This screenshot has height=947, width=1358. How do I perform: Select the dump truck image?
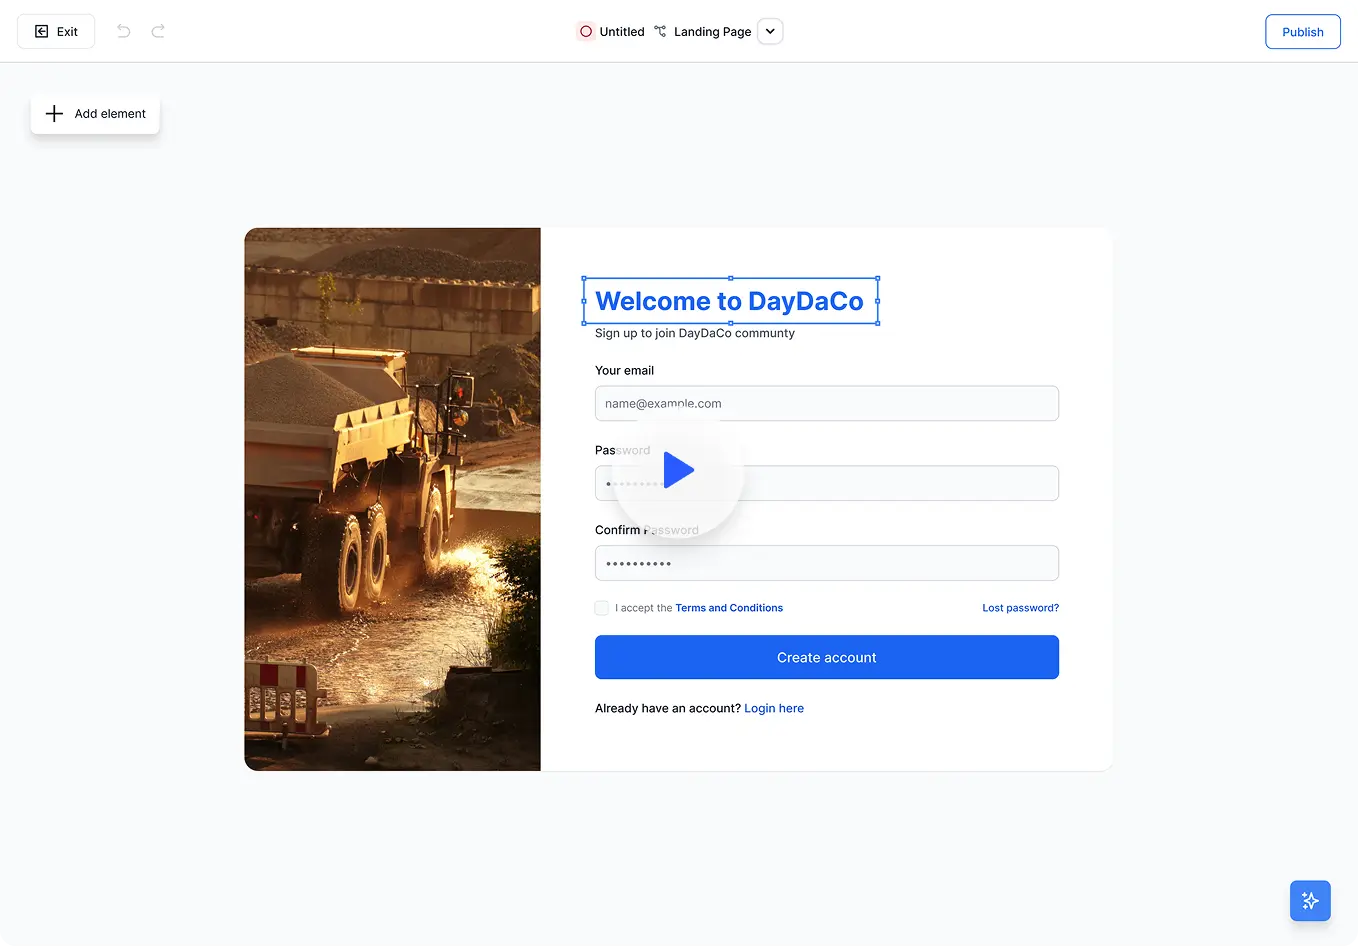pyautogui.click(x=392, y=499)
